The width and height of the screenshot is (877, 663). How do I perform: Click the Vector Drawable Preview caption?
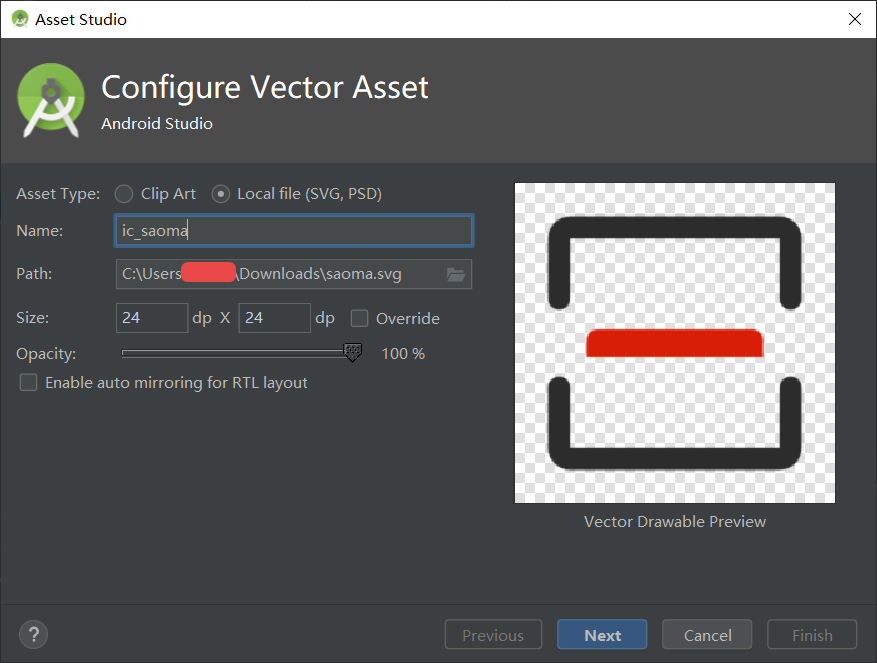click(674, 521)
